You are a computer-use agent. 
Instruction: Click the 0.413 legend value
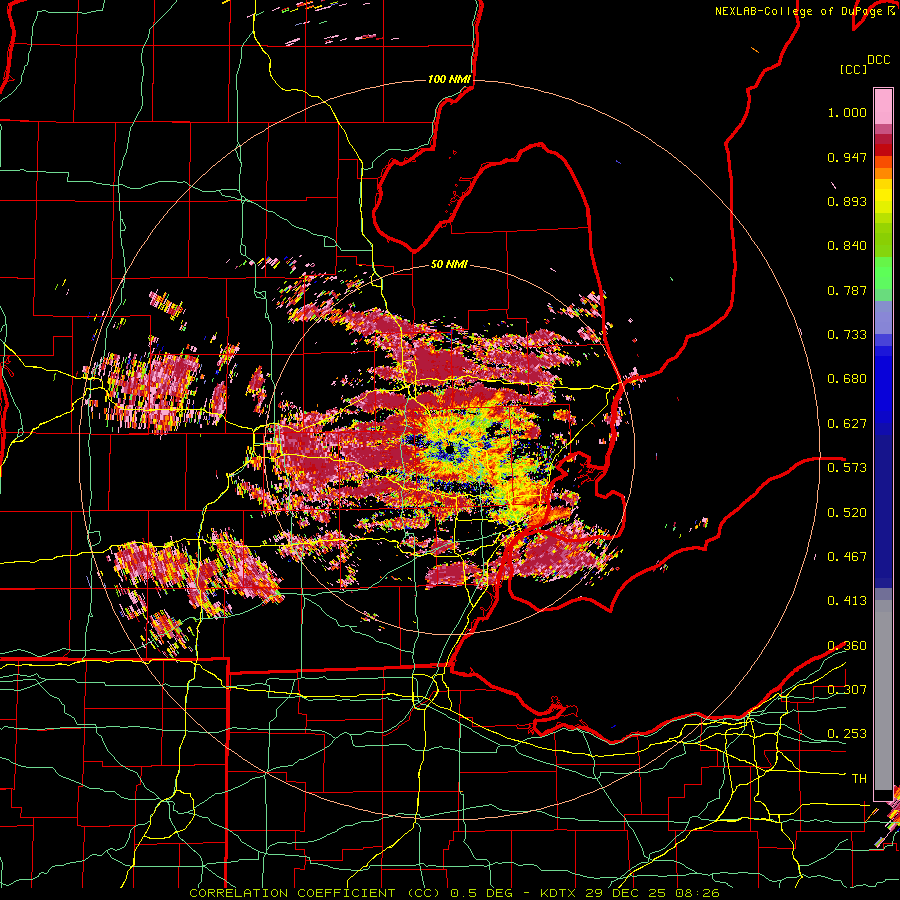847,601
